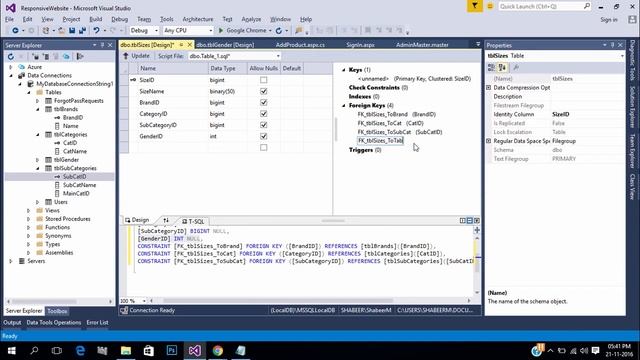Click the Azure cloud icon in Server Explorer toolbar
The height and width of the screenshot is (360, 640).
pos(66,56)
